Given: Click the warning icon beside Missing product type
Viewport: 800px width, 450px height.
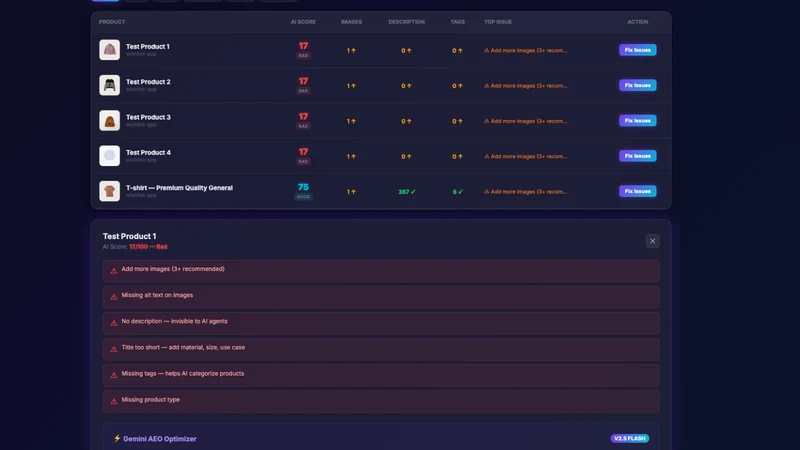Looking at the screenshot, I should [114, 401].
